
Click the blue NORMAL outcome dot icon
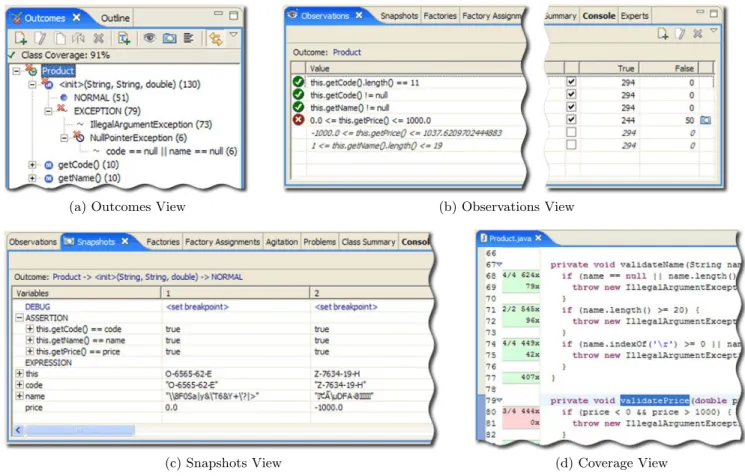coord(64,97)
